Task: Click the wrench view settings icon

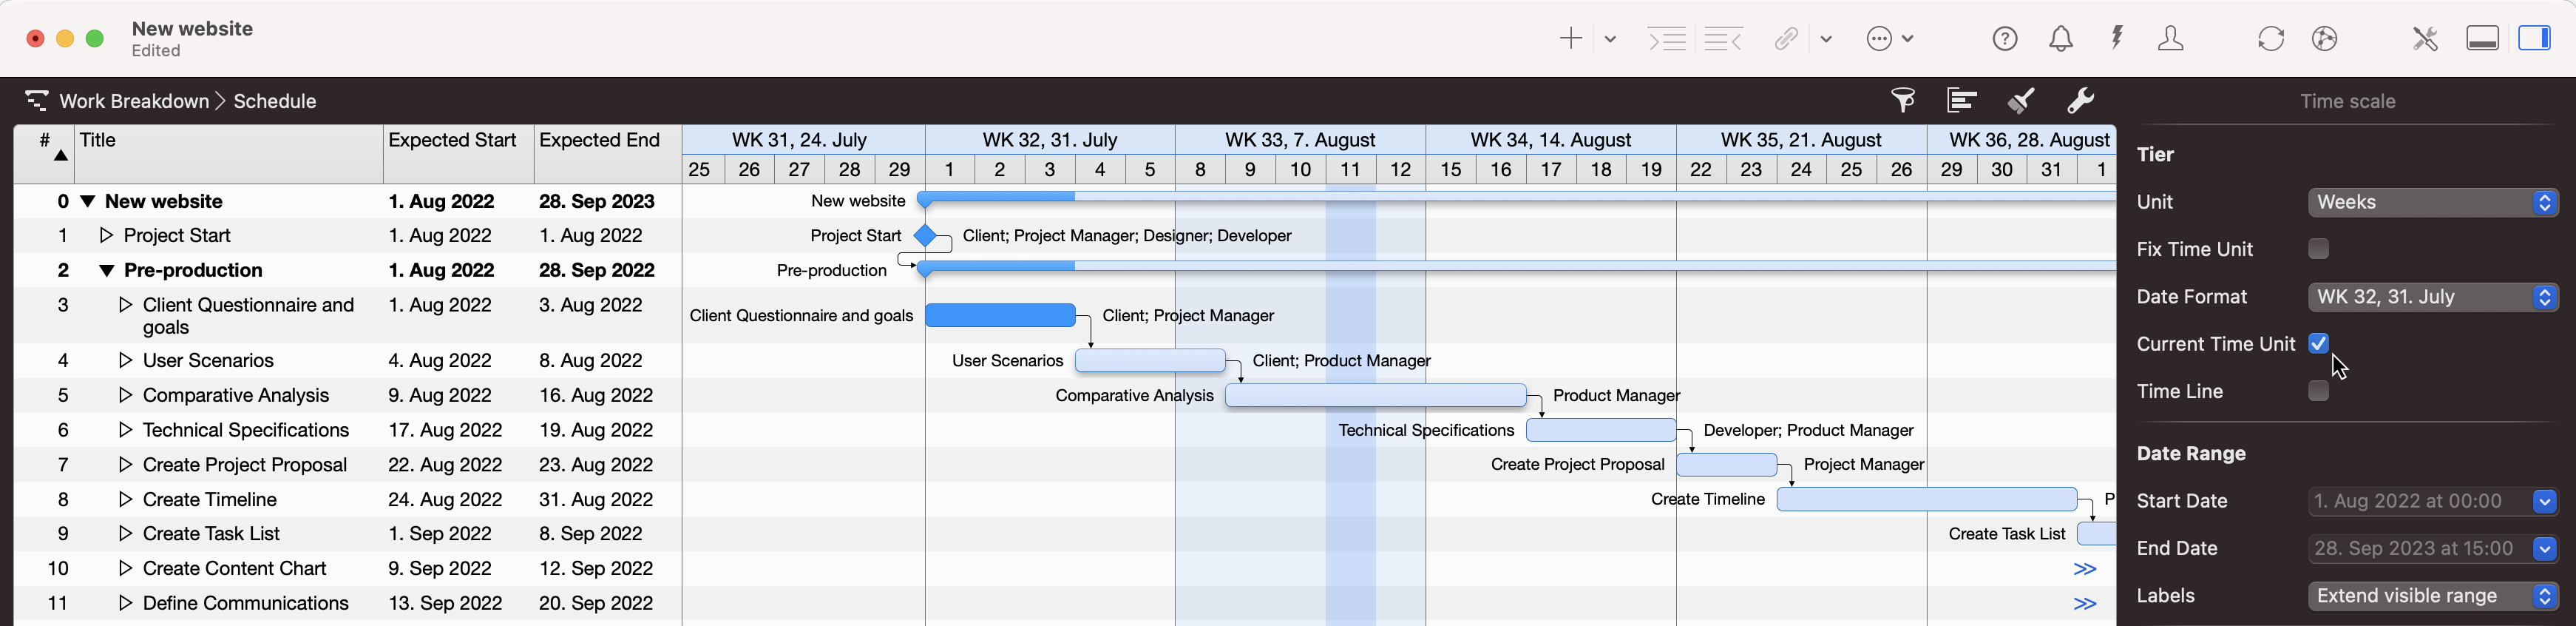Action: (x=2080, y=100)
